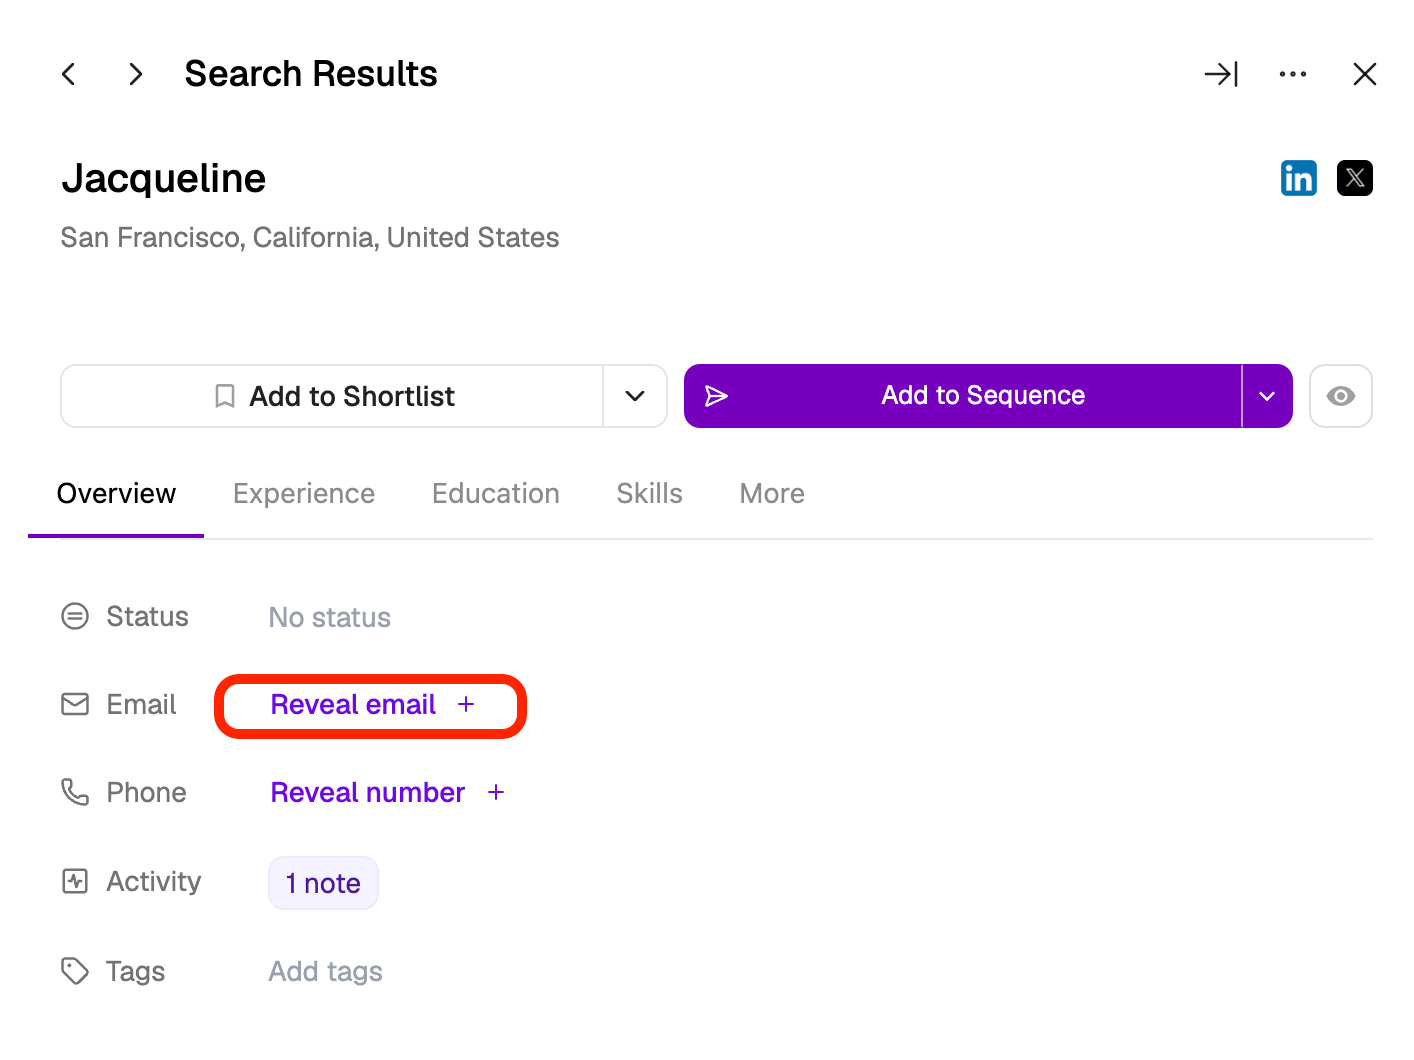Open the three-dot more options menu
Screen dimensions: 1414x1060
coord(1293,74)
